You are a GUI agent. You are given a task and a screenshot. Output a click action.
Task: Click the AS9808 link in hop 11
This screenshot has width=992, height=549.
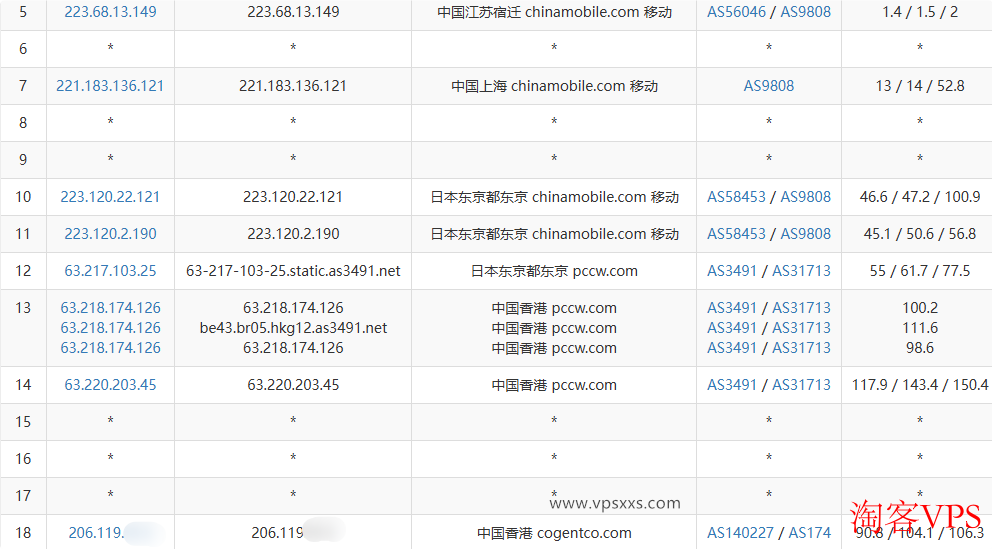[805, 234]
